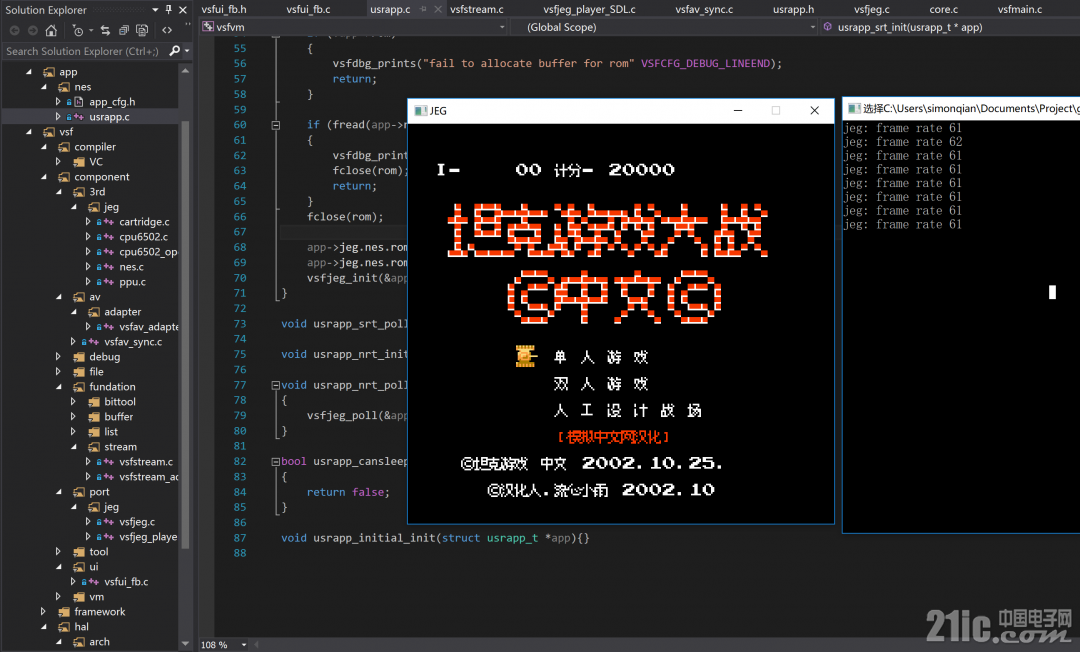1080x652 pixels.
Task: Open the pending changes filter dropdown arrow
Action: click(x=90, y=30)
